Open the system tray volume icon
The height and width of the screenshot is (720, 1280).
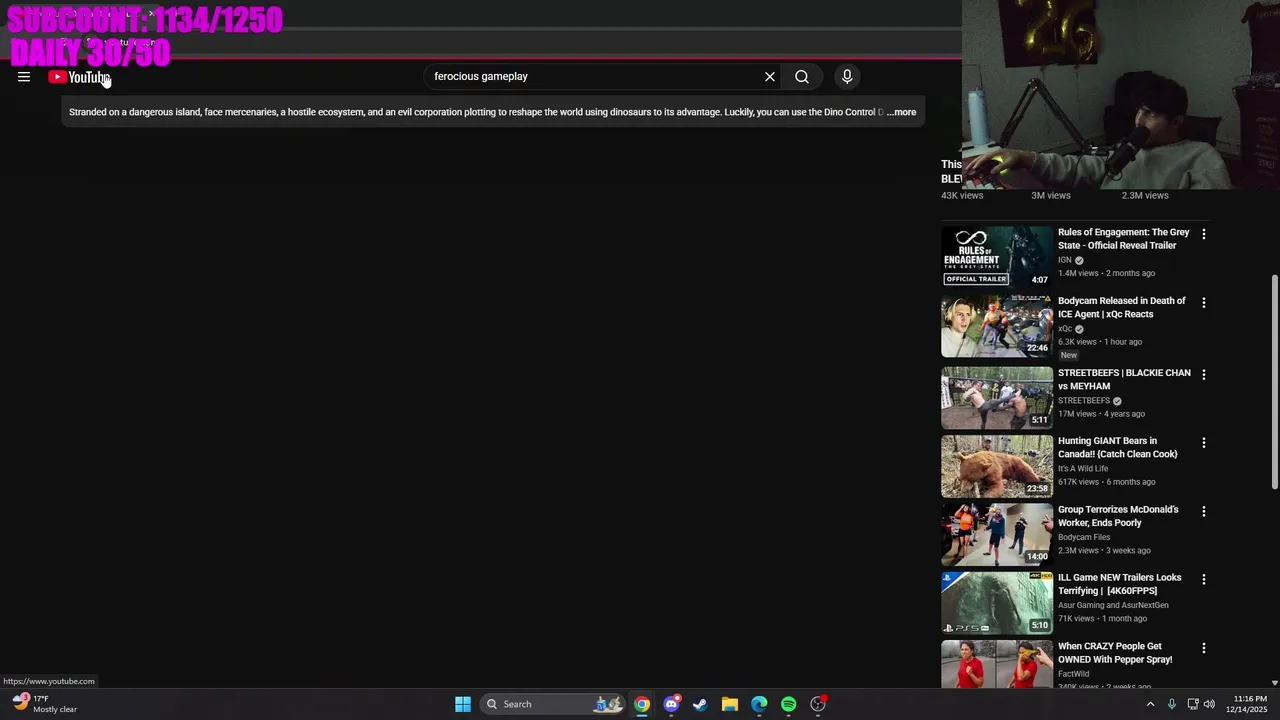[1210, 704]
